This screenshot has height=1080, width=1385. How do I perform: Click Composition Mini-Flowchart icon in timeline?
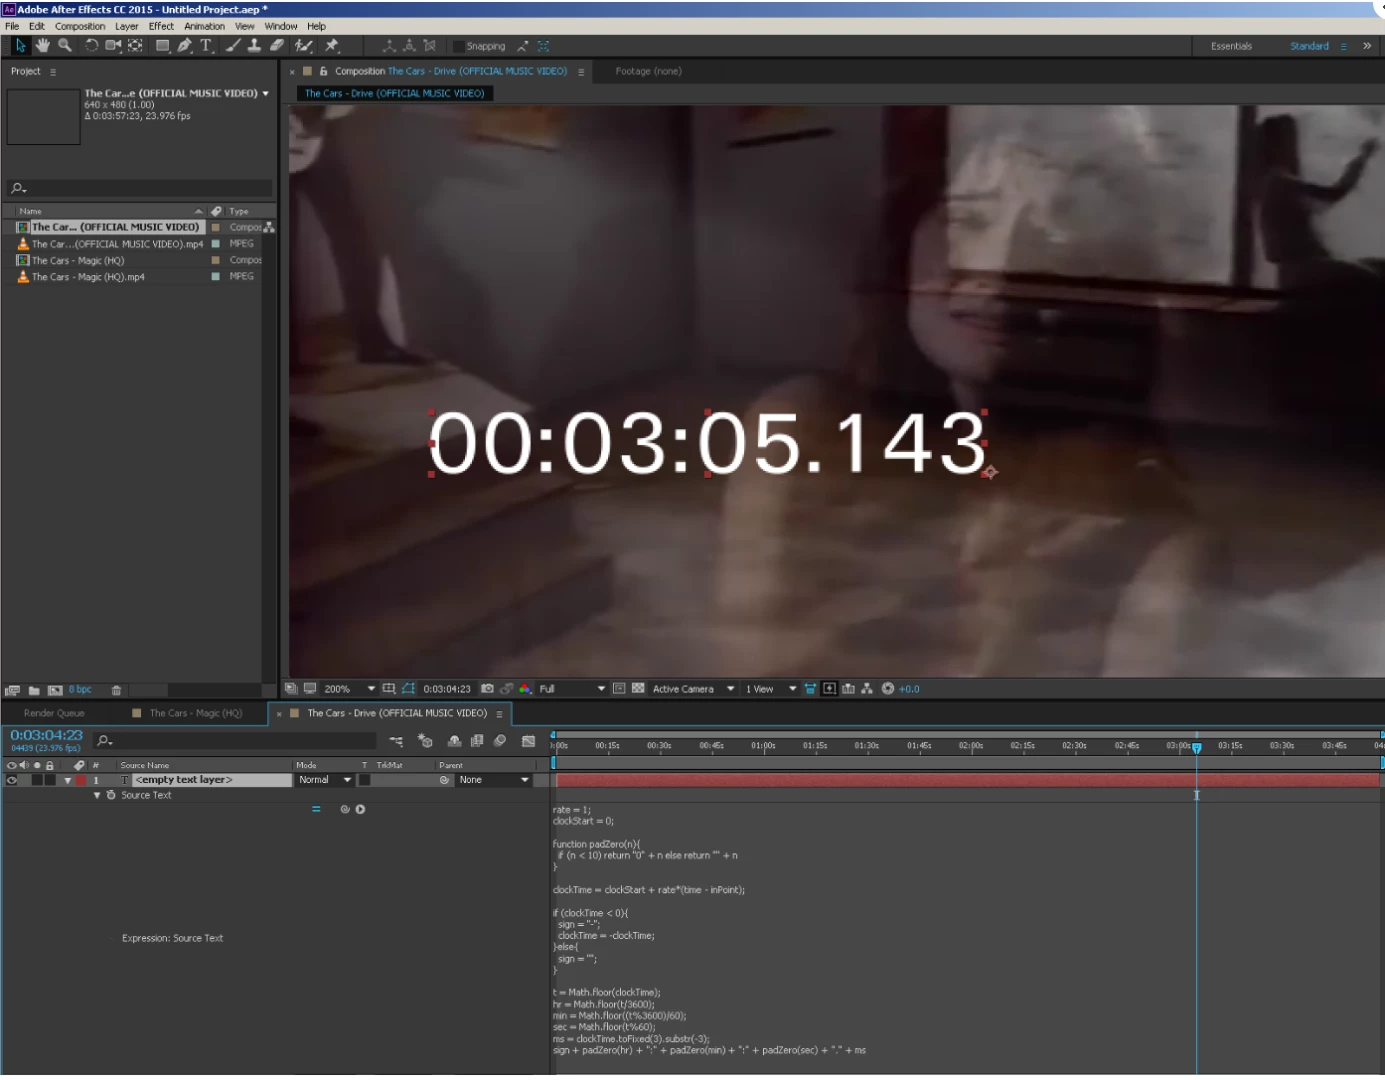tap(396, 741)
